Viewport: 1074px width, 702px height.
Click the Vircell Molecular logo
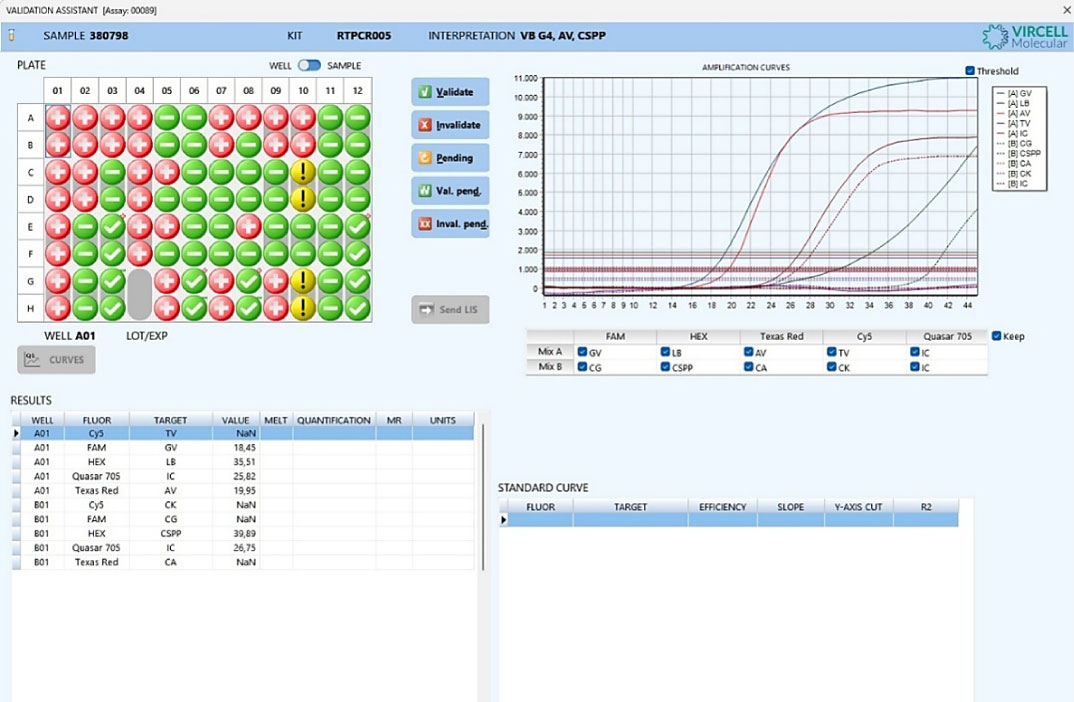point(1024,37)
